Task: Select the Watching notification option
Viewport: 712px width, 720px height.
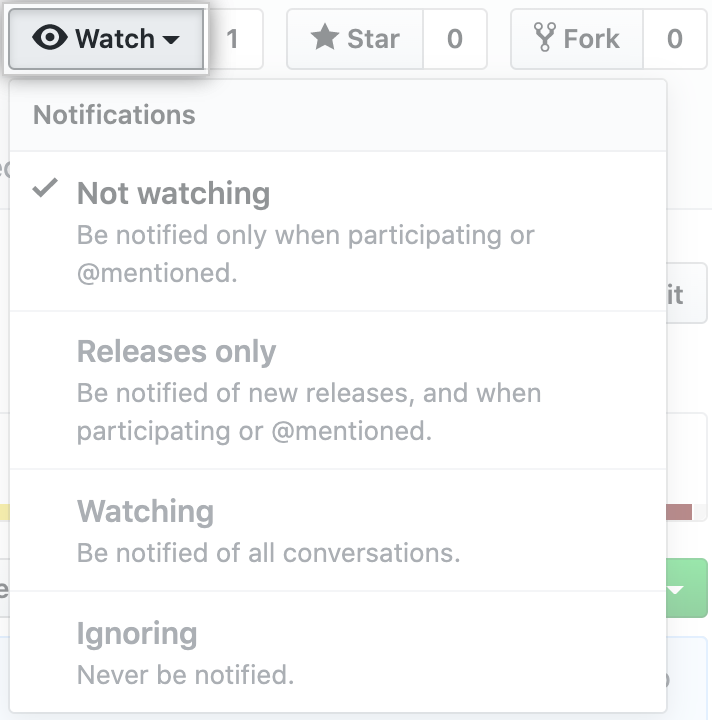Action: (338, 530)
